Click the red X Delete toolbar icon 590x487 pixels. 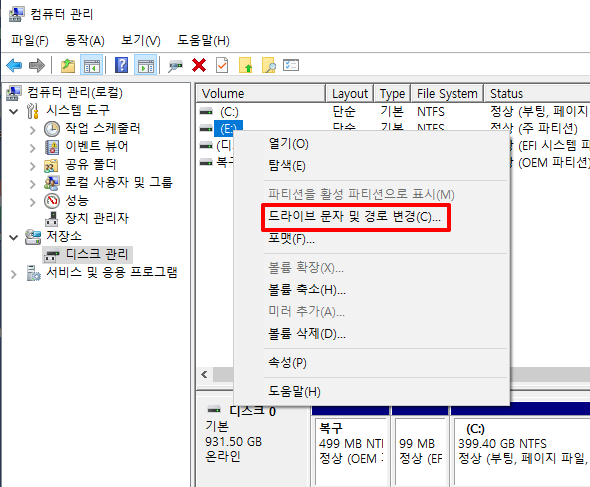coord(199,65)
